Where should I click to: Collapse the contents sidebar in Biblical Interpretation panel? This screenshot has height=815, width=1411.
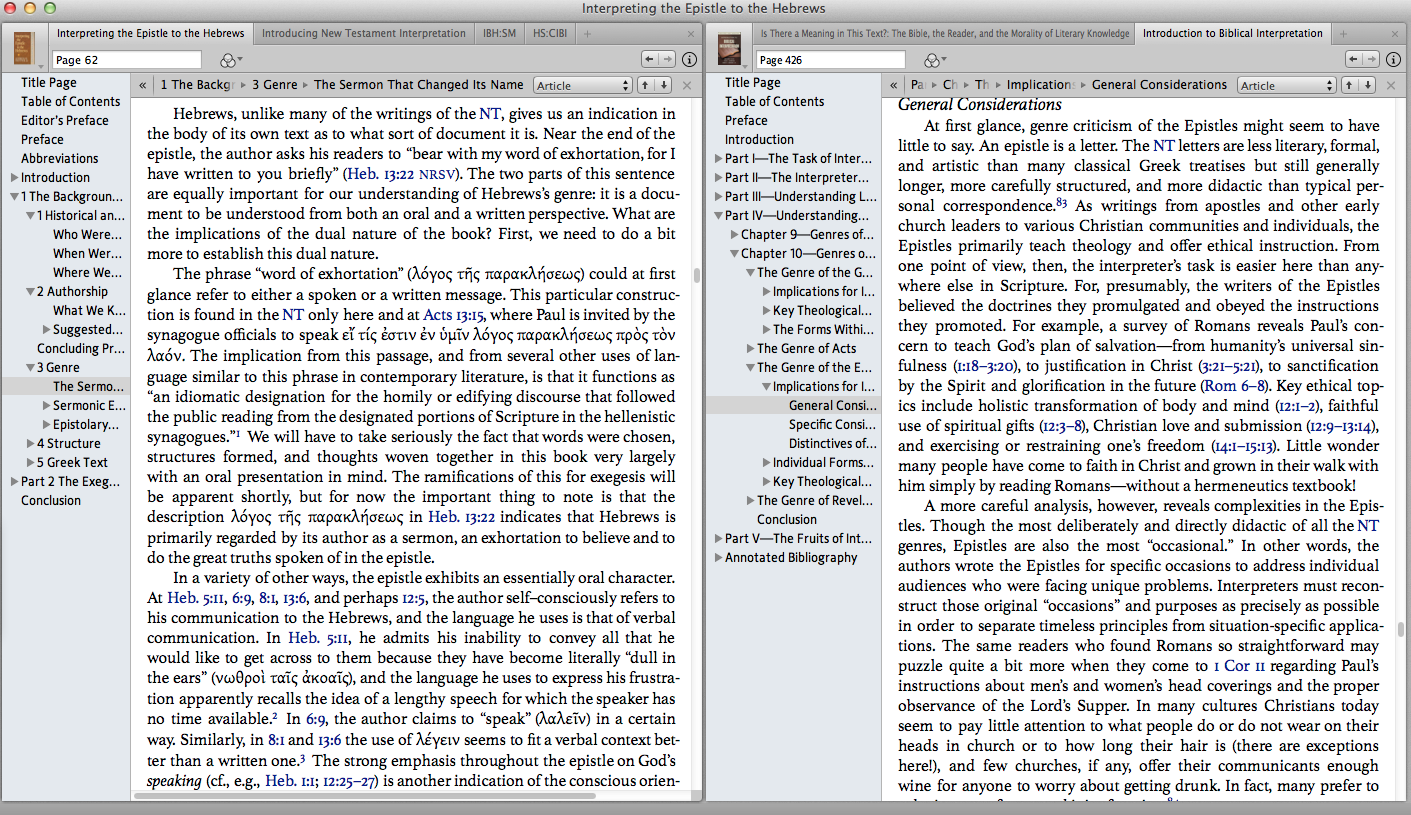click(x=892, y=86)
